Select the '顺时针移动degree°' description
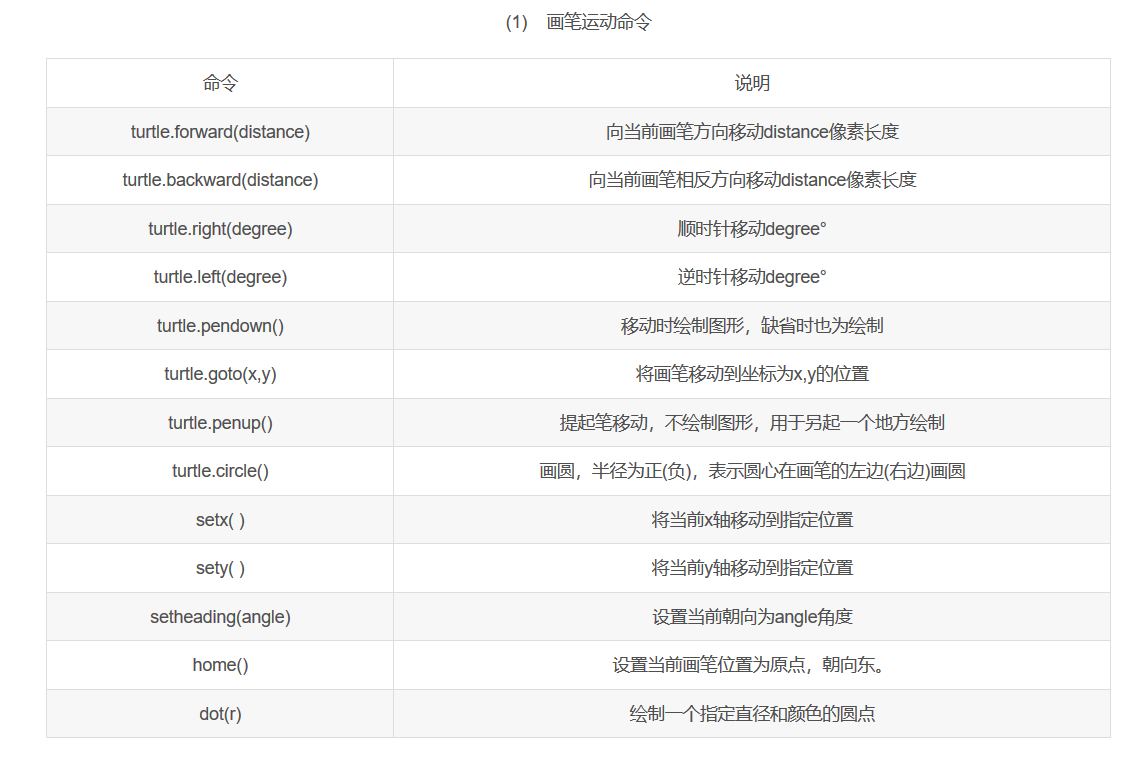1141x765 pixels. tap(752, 229)
